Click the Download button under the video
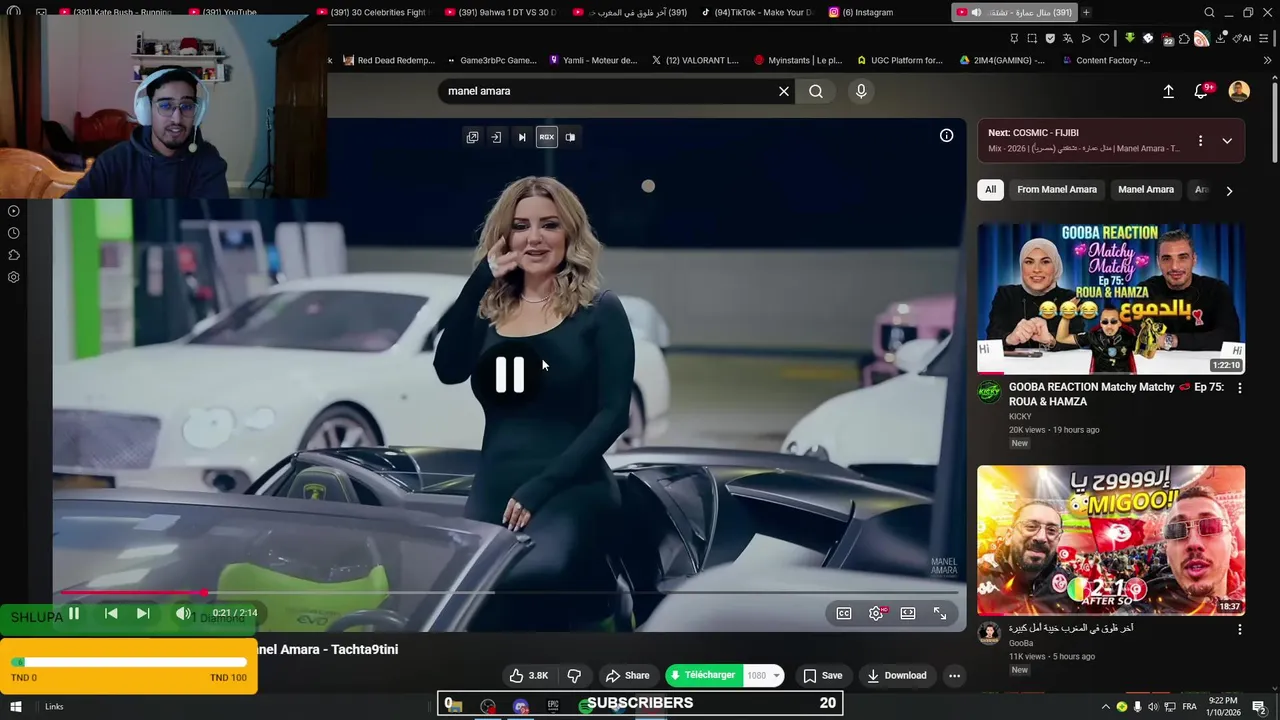This screenshot has width=1280, height=720. pos(897,675)
